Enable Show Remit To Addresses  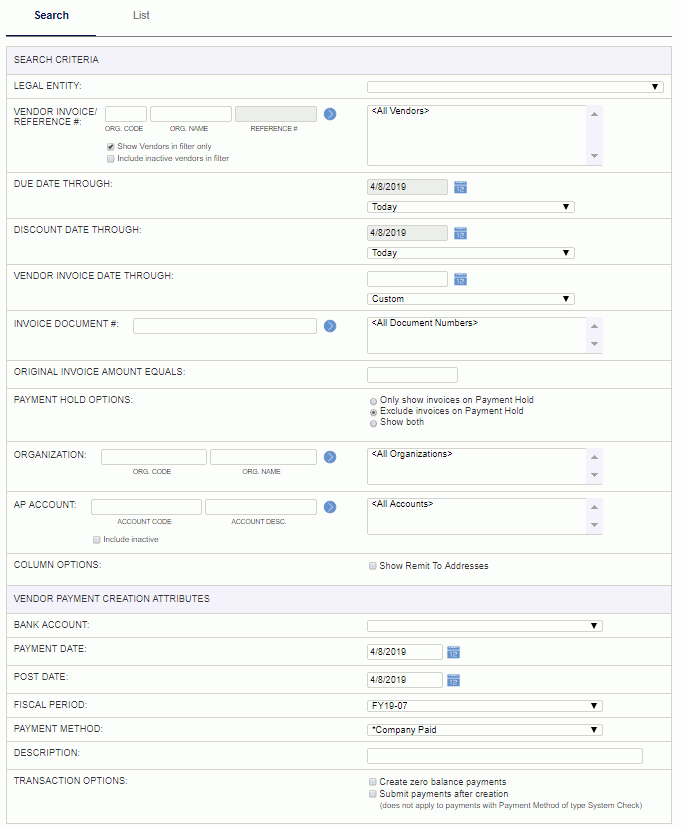coord(373,566)
